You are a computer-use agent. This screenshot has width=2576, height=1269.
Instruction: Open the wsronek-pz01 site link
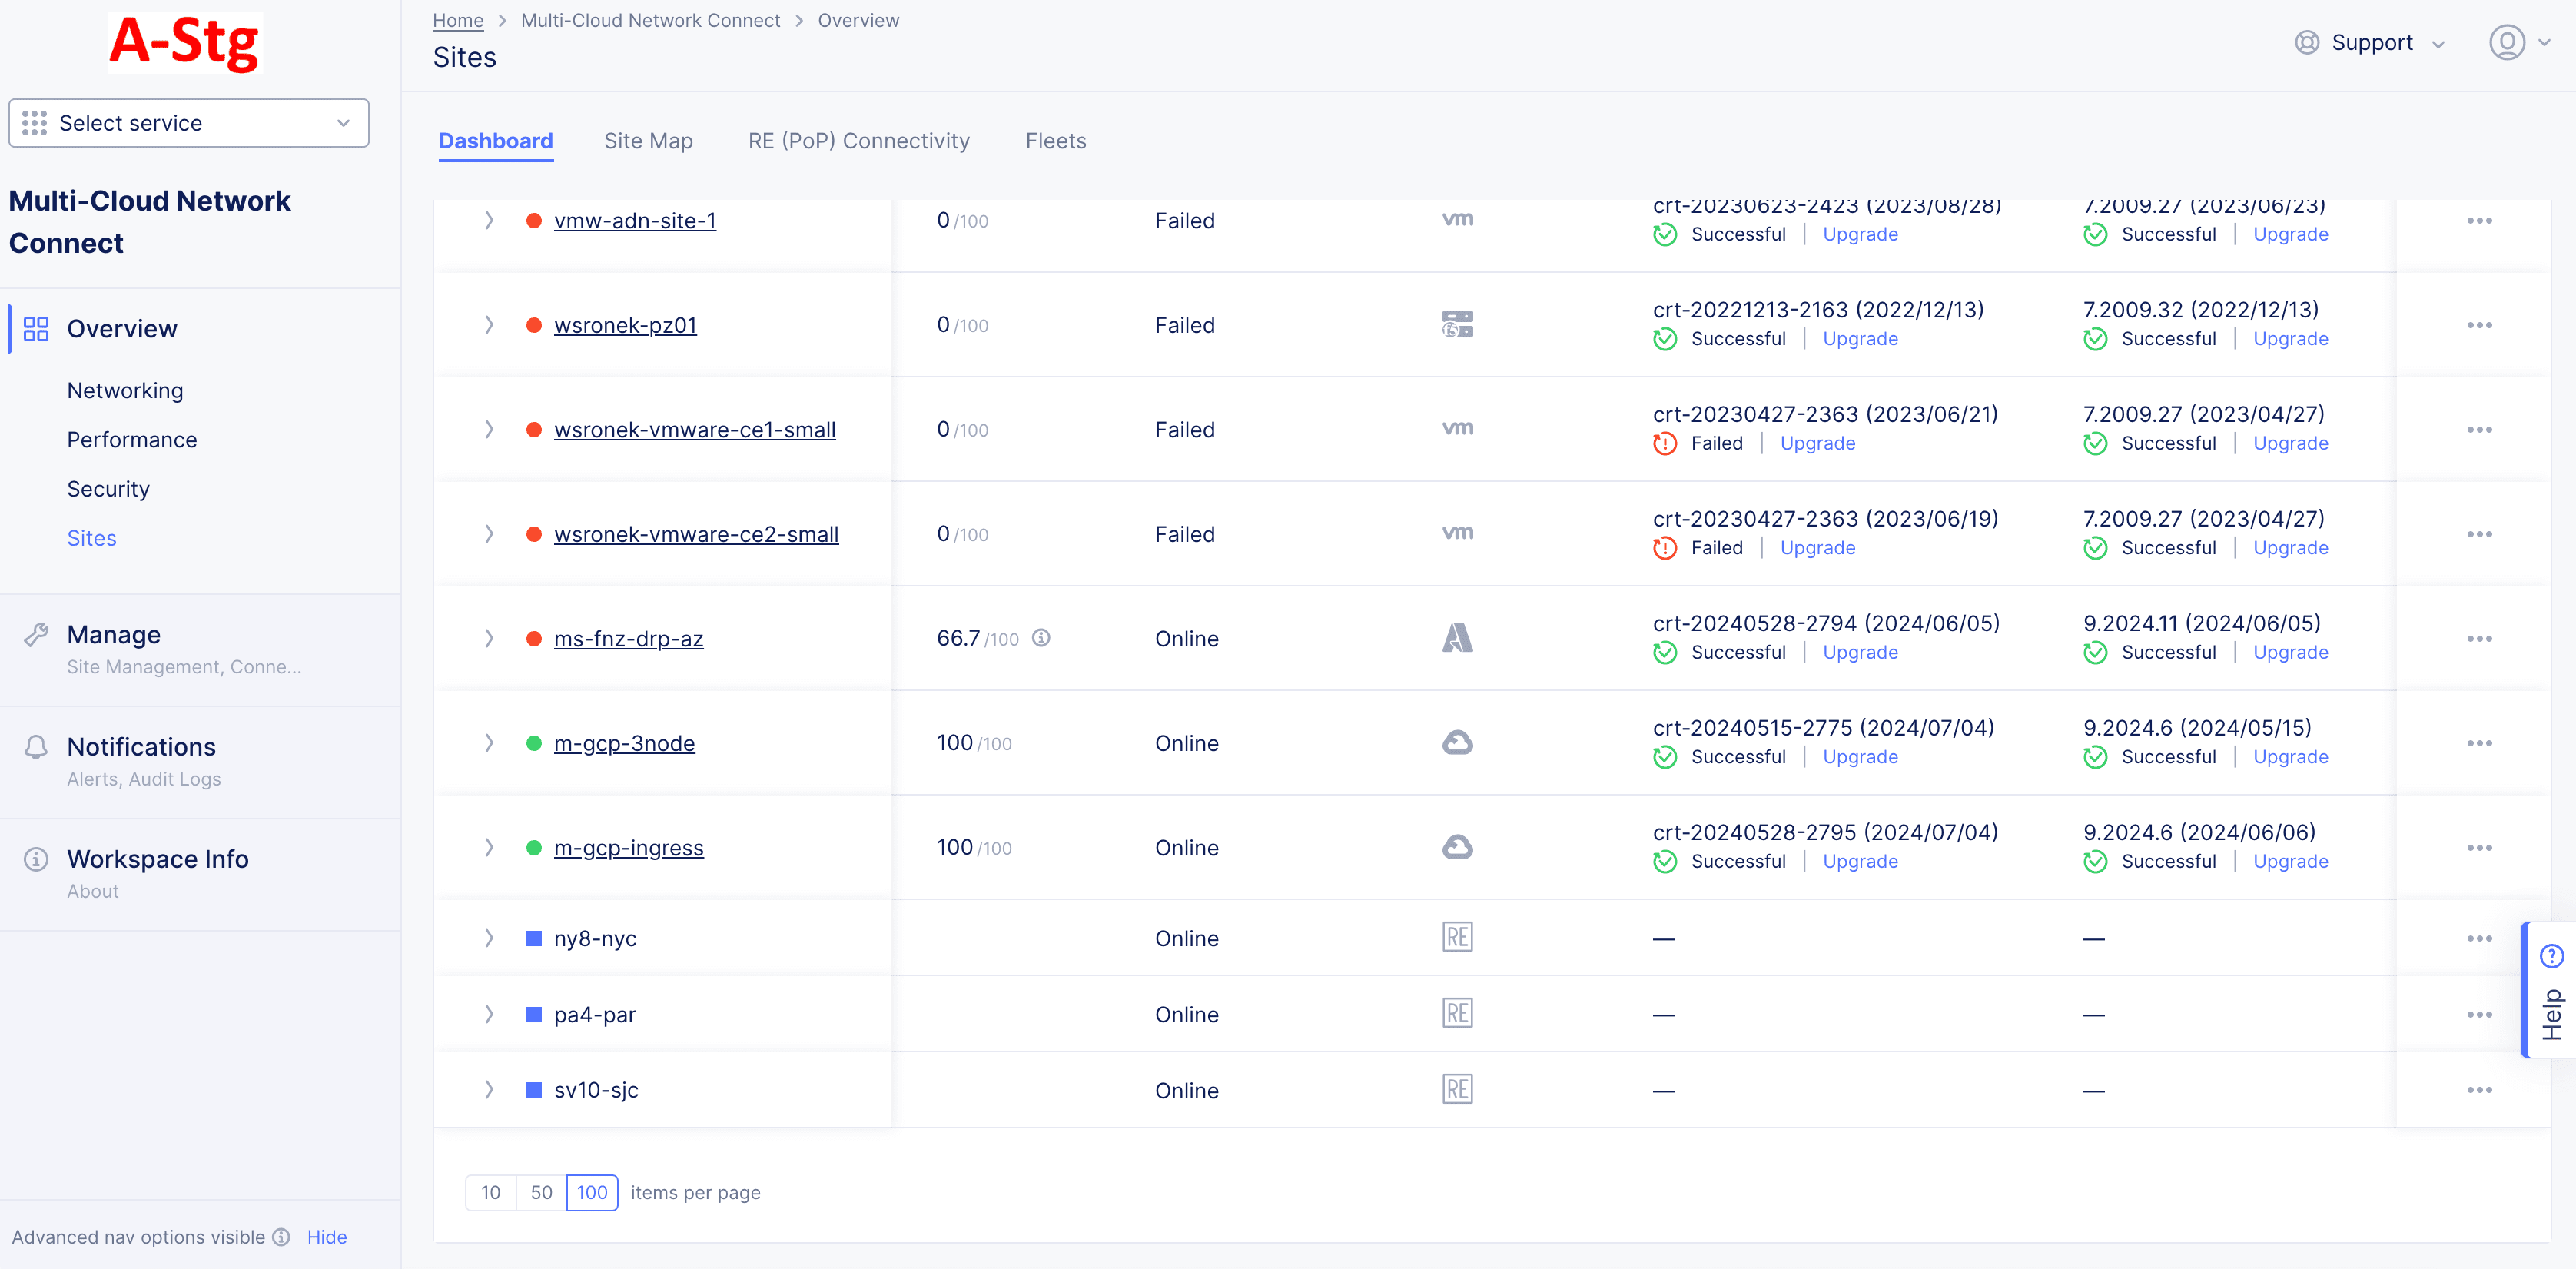coord(625,325)
